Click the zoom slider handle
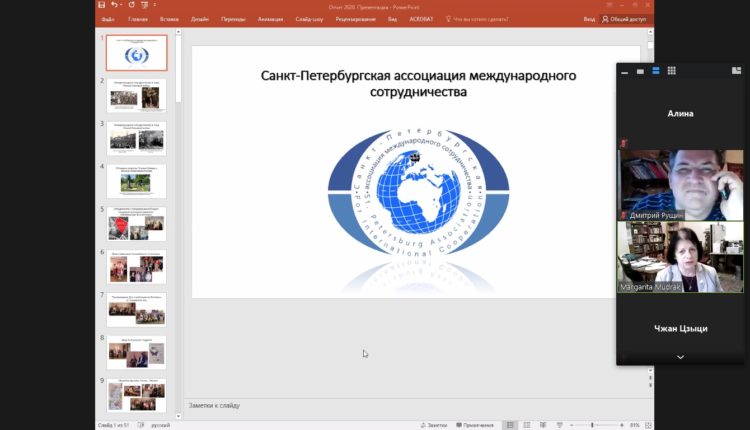Viewport: 750px width, 430px height. click(592, 425)
